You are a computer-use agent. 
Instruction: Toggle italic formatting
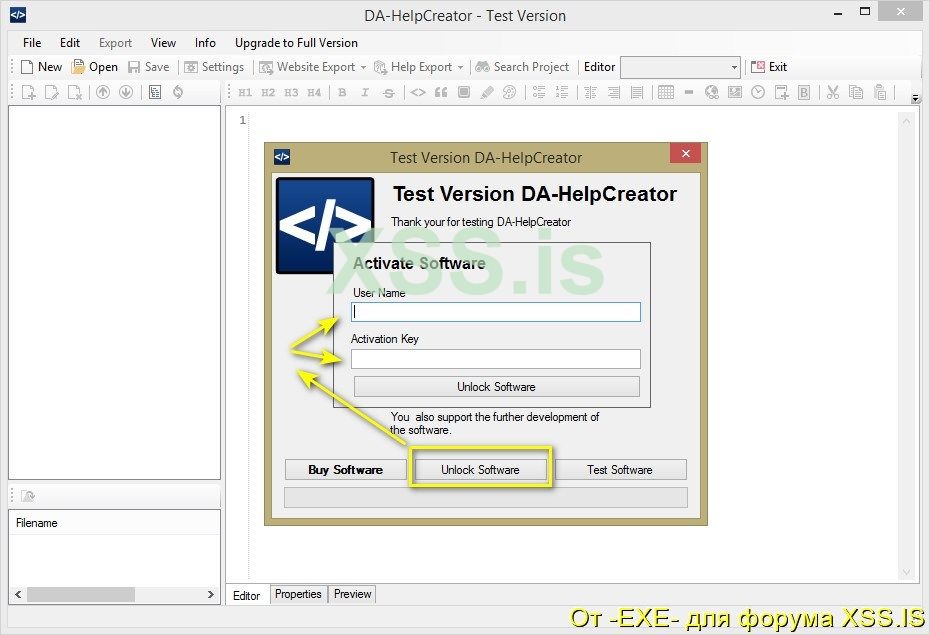click(x=365, y=92)
